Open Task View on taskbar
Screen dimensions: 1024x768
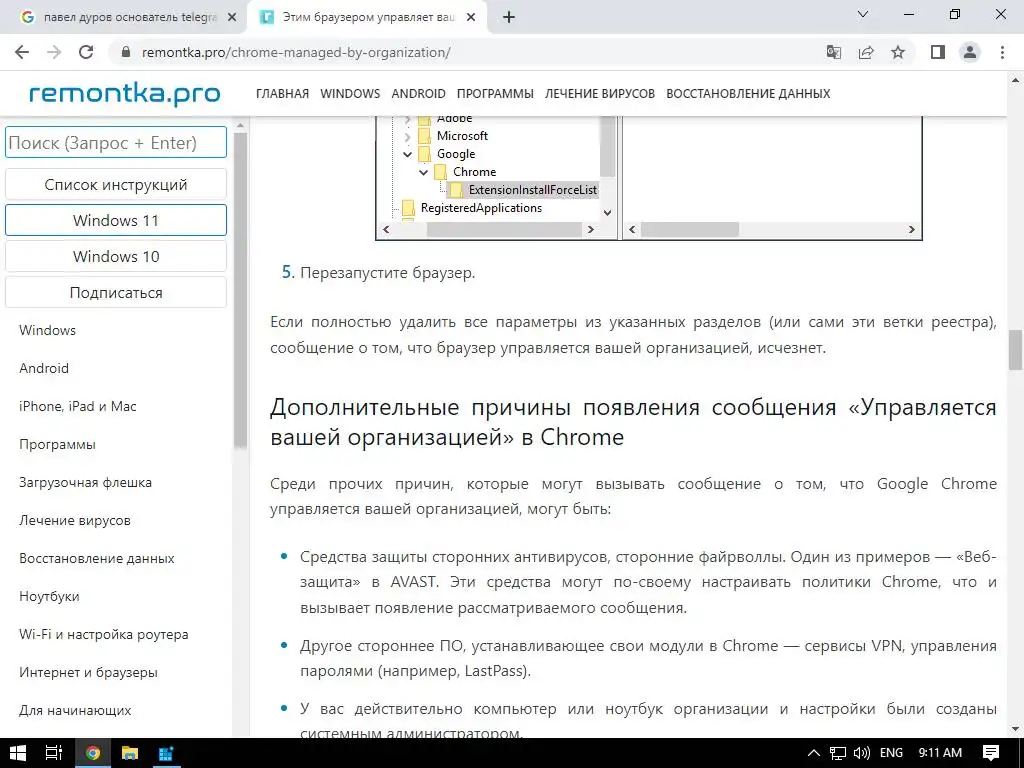point(54,753)
